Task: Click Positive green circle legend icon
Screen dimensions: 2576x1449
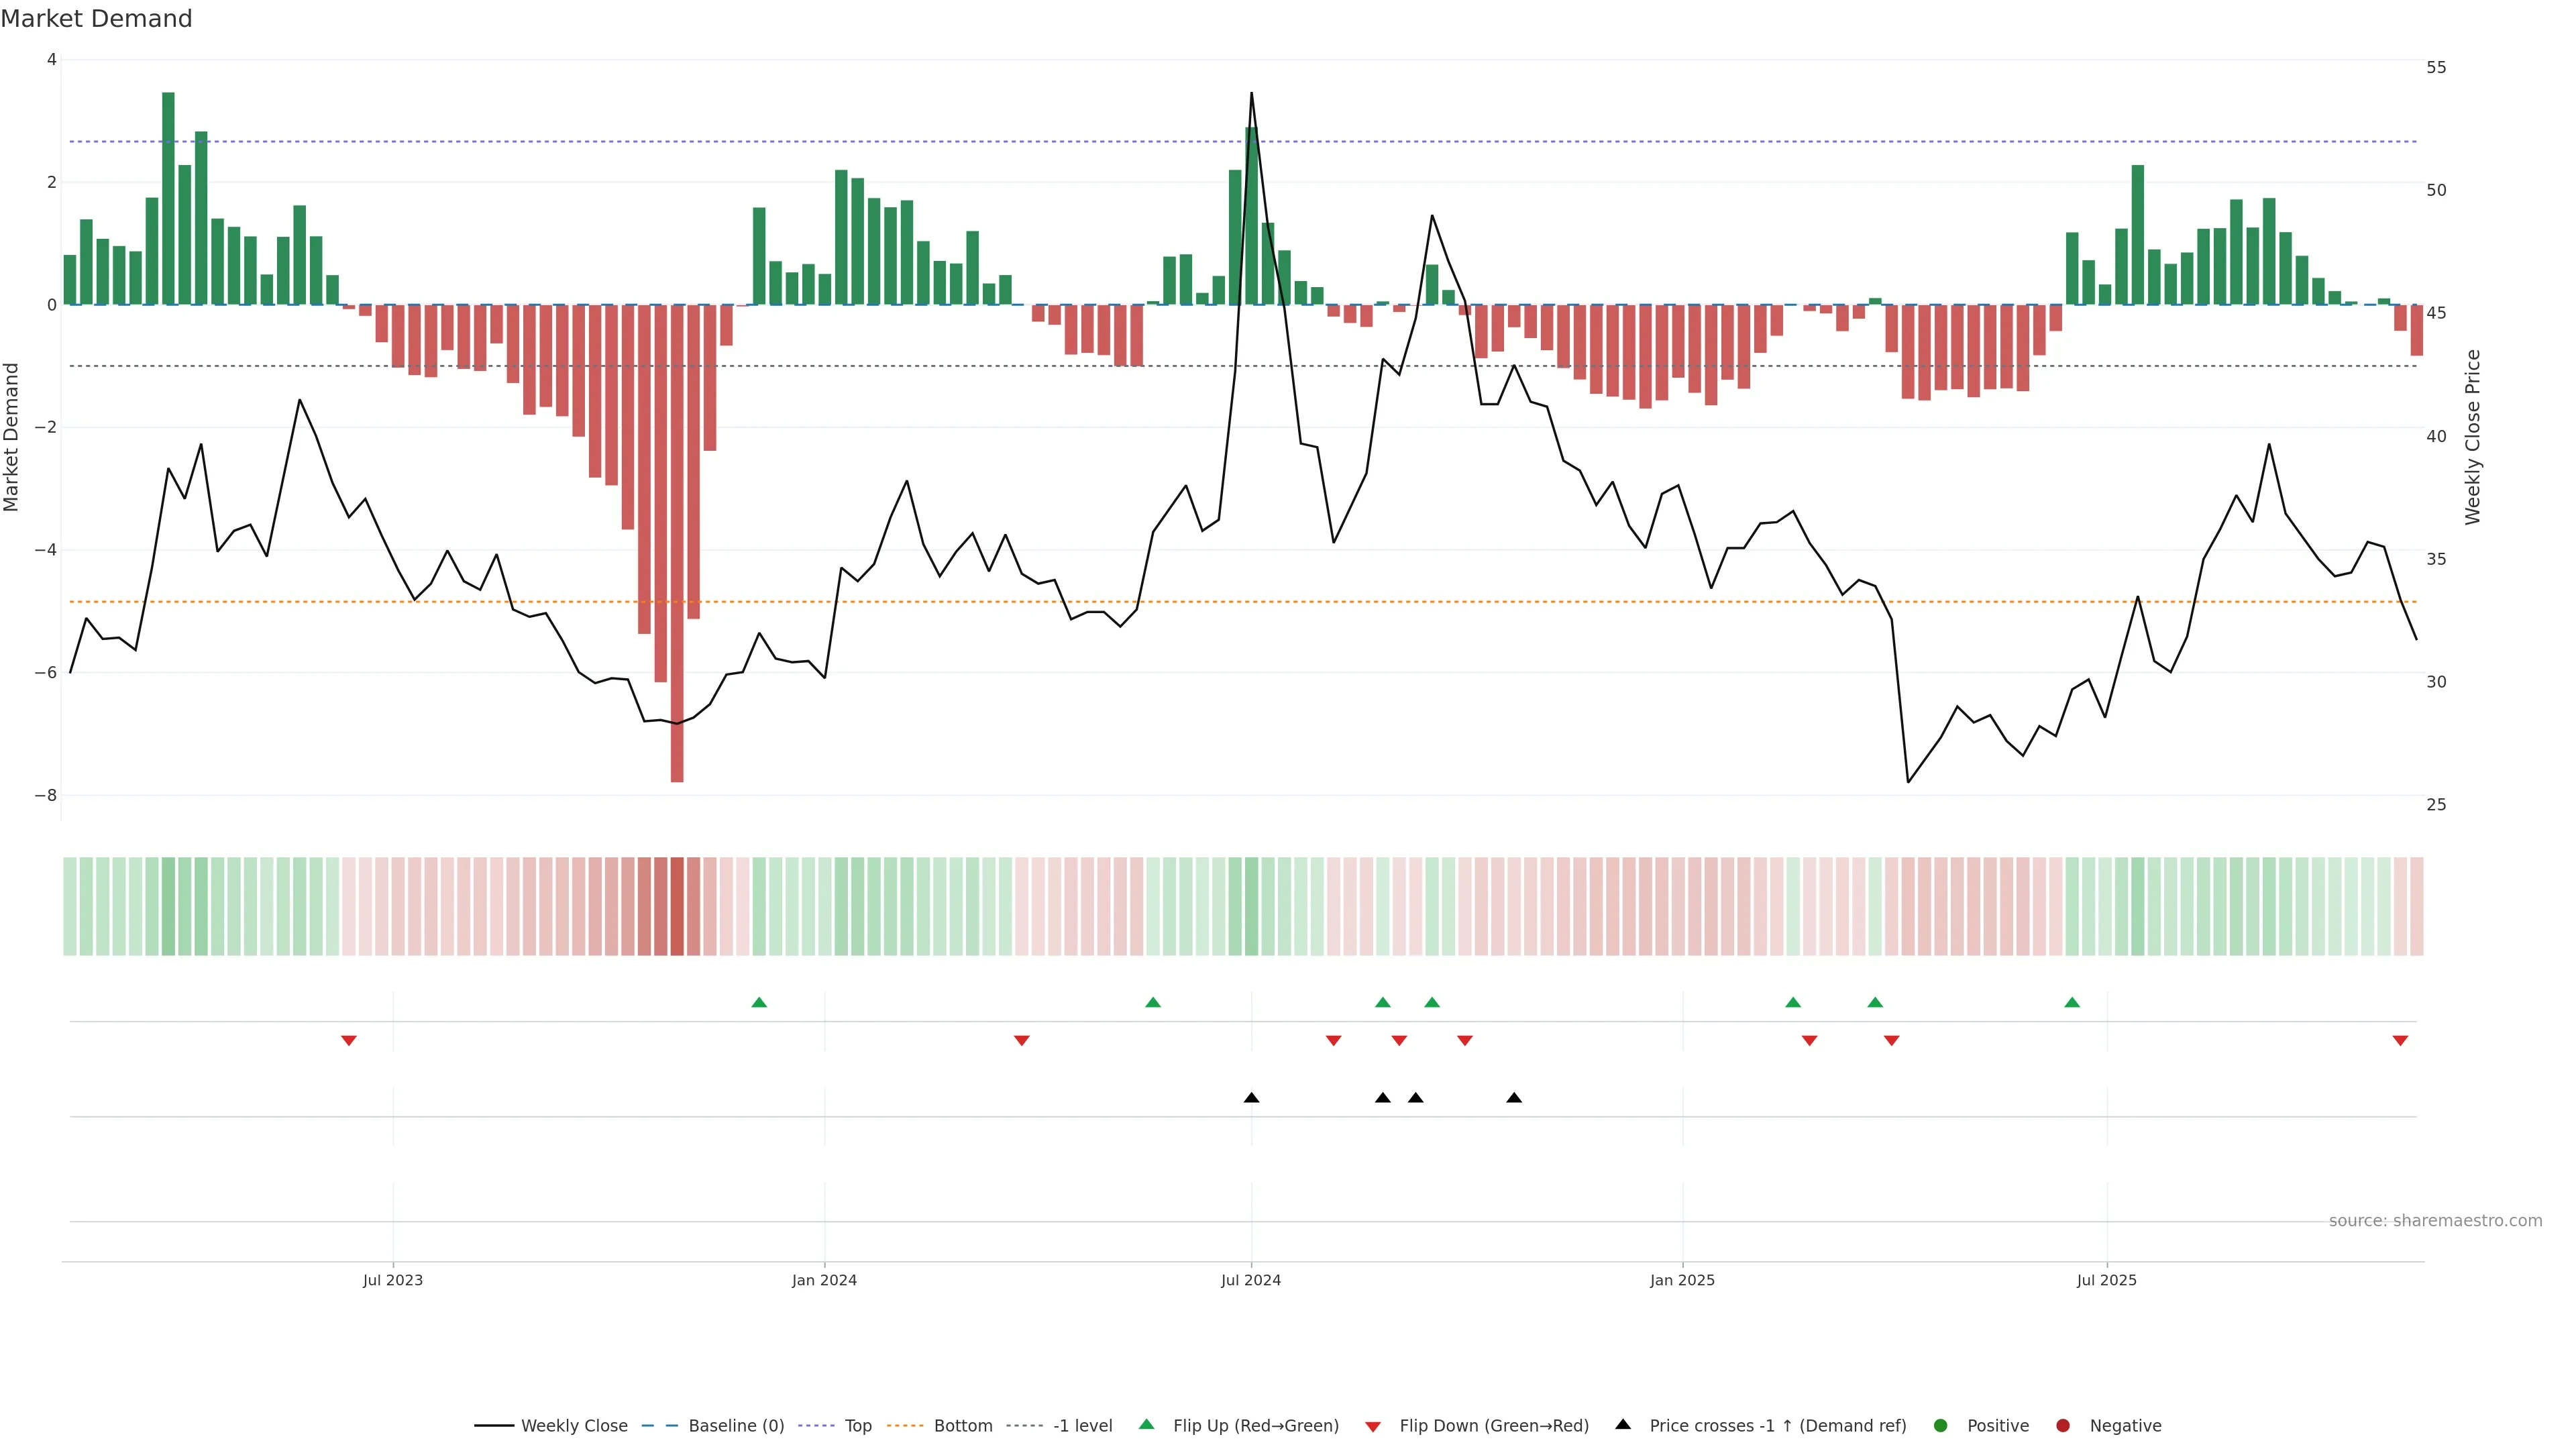Action: point(1941,1426)
